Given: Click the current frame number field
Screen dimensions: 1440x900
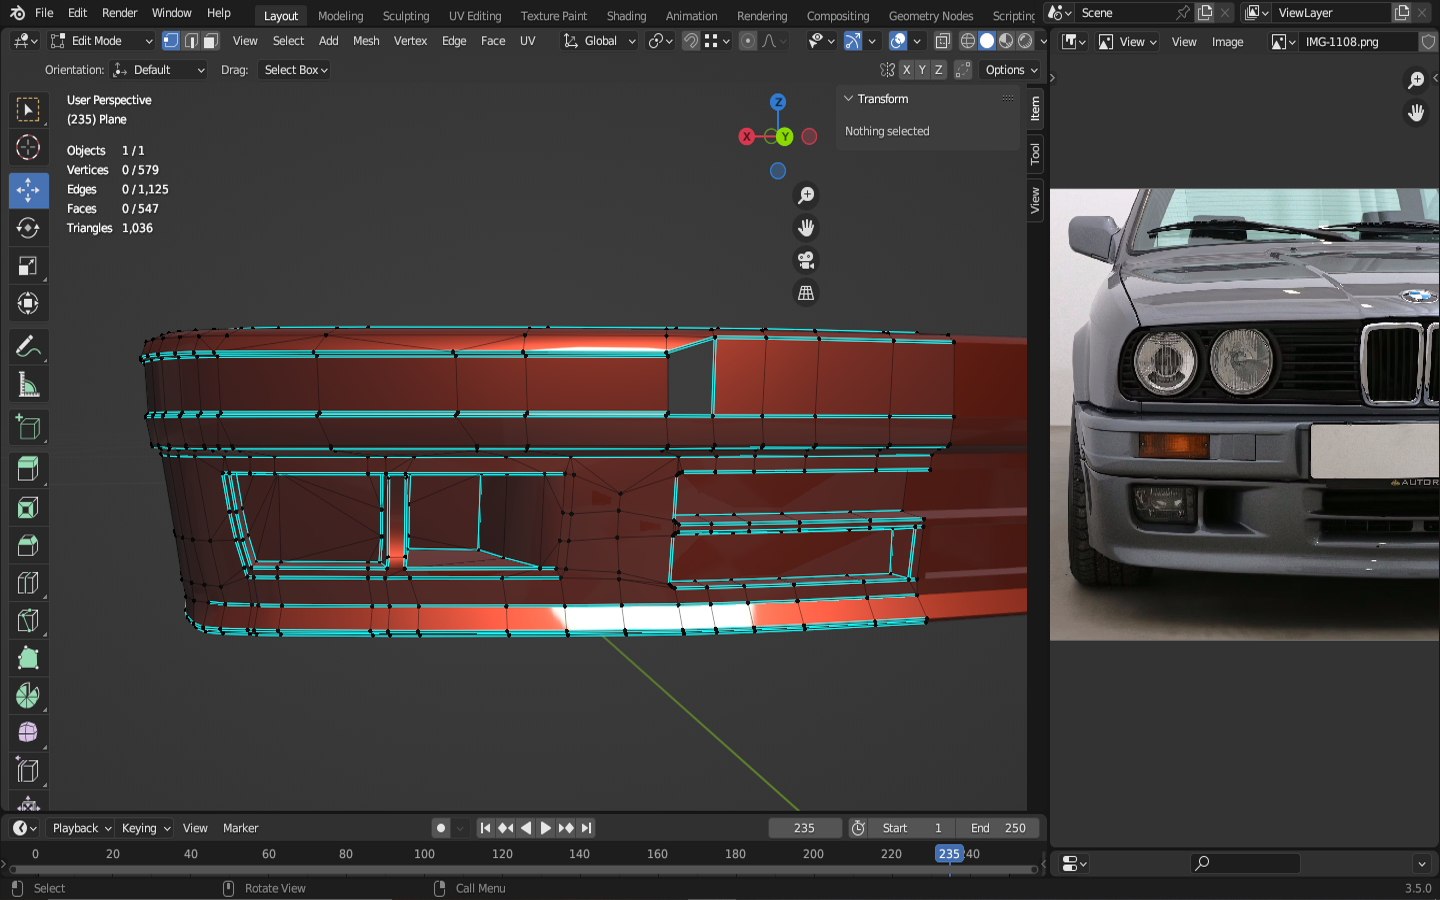Looking at the screenshot, I should point(804,828).
